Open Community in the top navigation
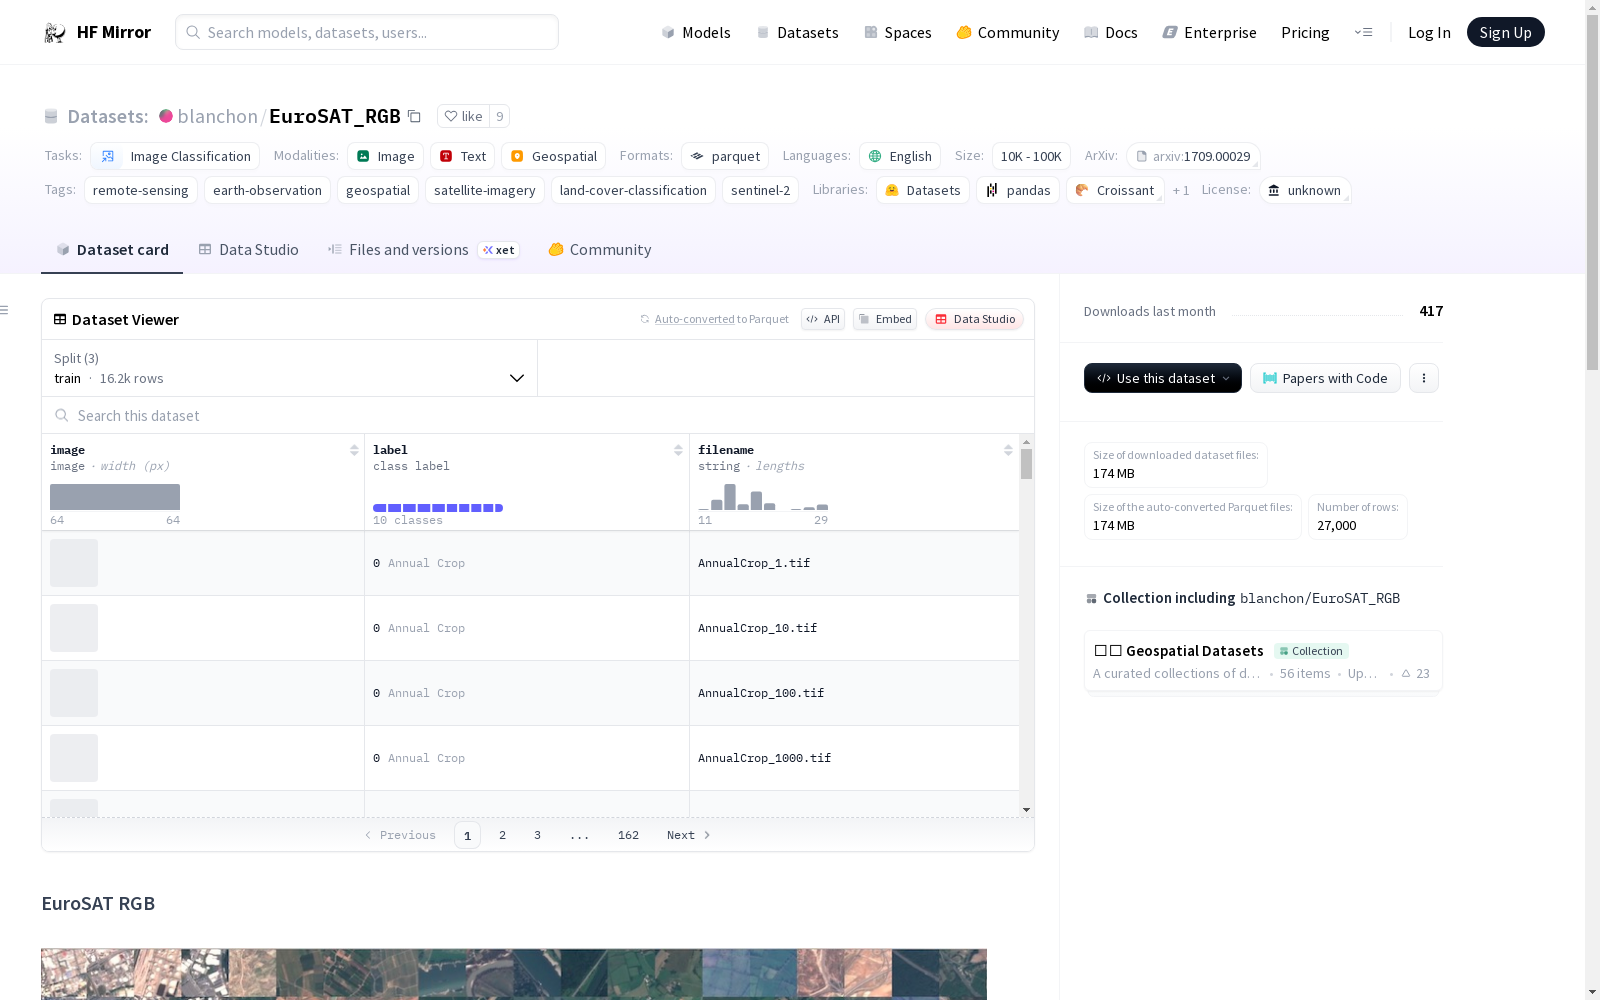Image resolution: width=1600 pixels, height=1000 pixels. [x=1008, y=32]
